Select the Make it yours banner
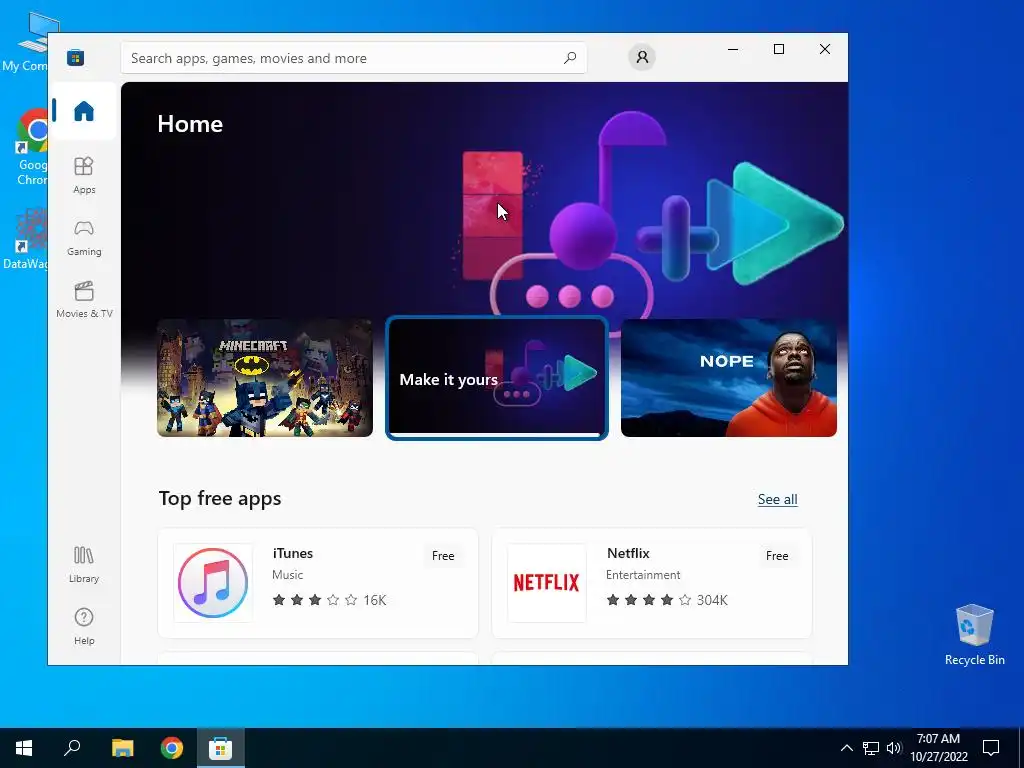 tap(497, 378)
